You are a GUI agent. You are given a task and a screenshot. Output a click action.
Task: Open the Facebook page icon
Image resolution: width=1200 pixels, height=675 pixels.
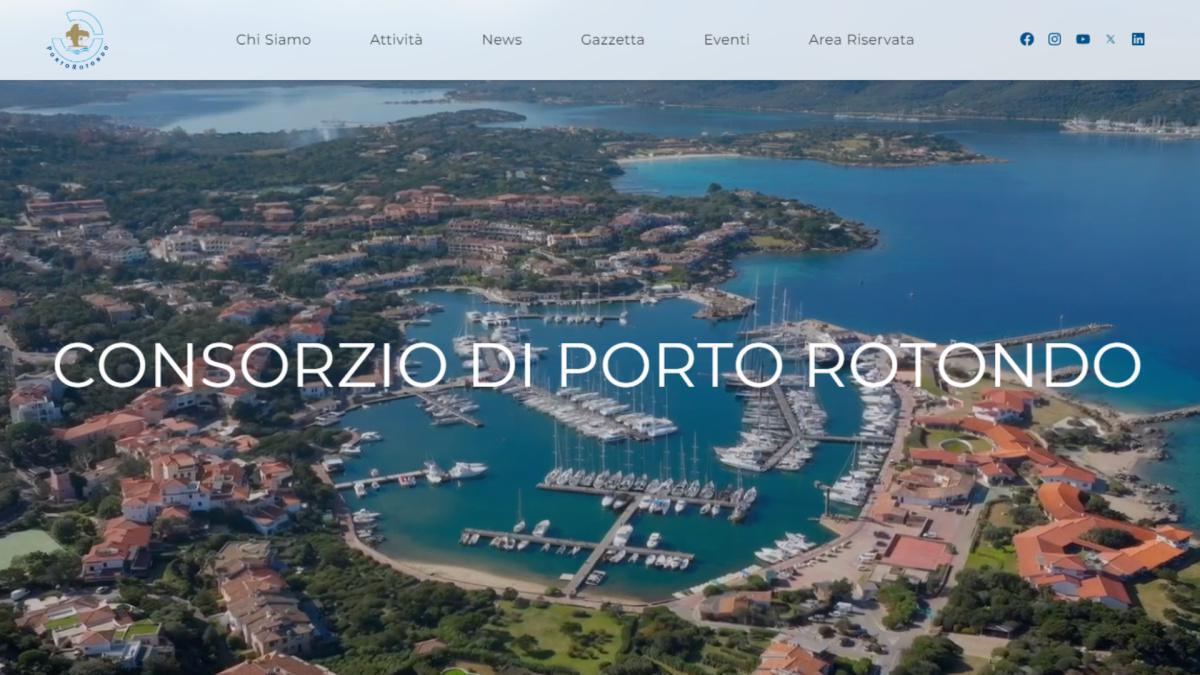1027,39
